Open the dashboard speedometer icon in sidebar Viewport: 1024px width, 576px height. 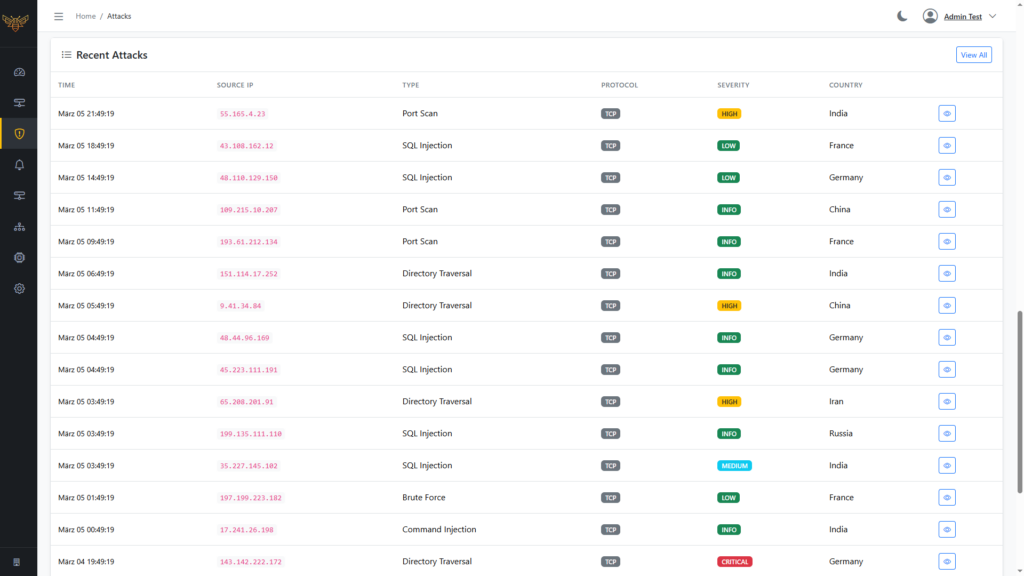coord(18,72)
